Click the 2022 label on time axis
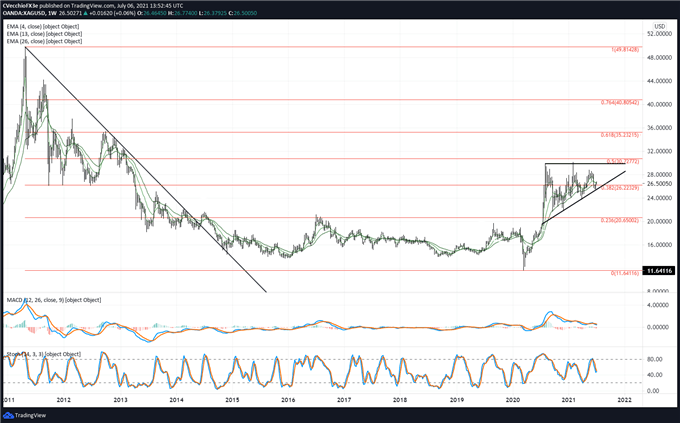680x423 pixels. pyautogui.click(x=624, y=400)
